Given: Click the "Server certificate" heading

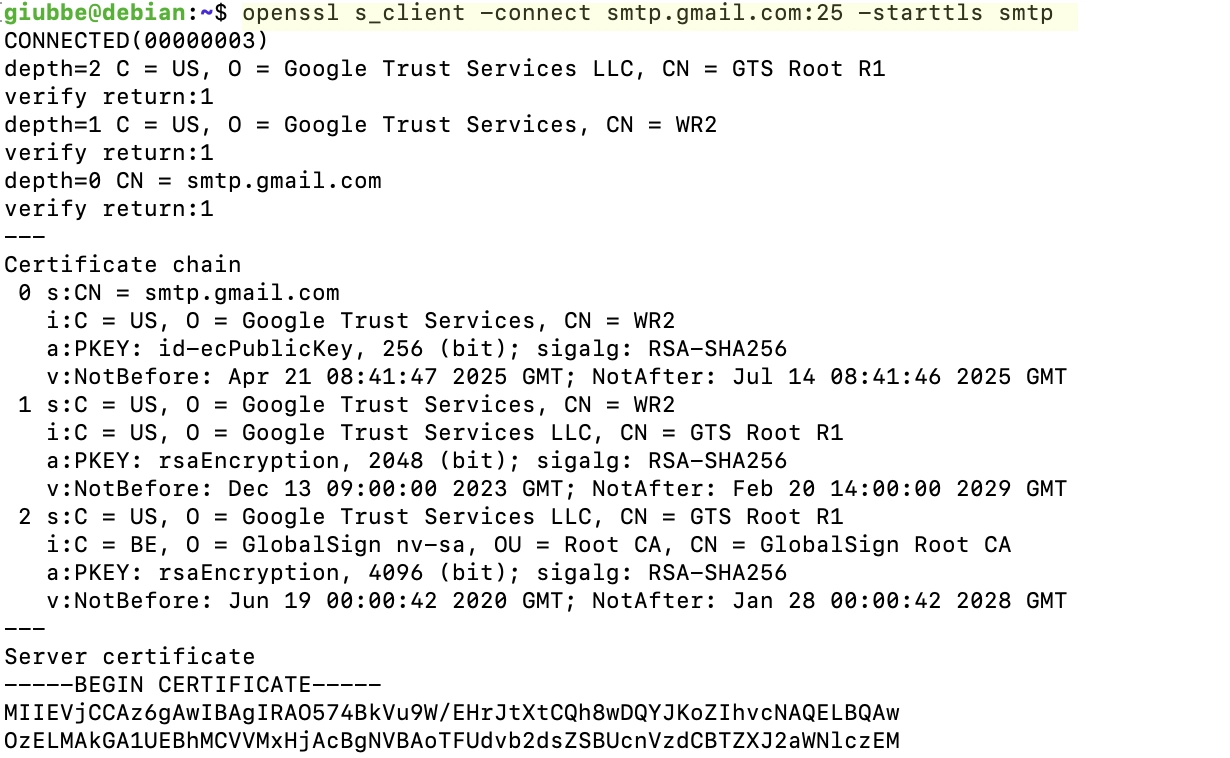Looking at the screenshot, I should tap(129, 657).
